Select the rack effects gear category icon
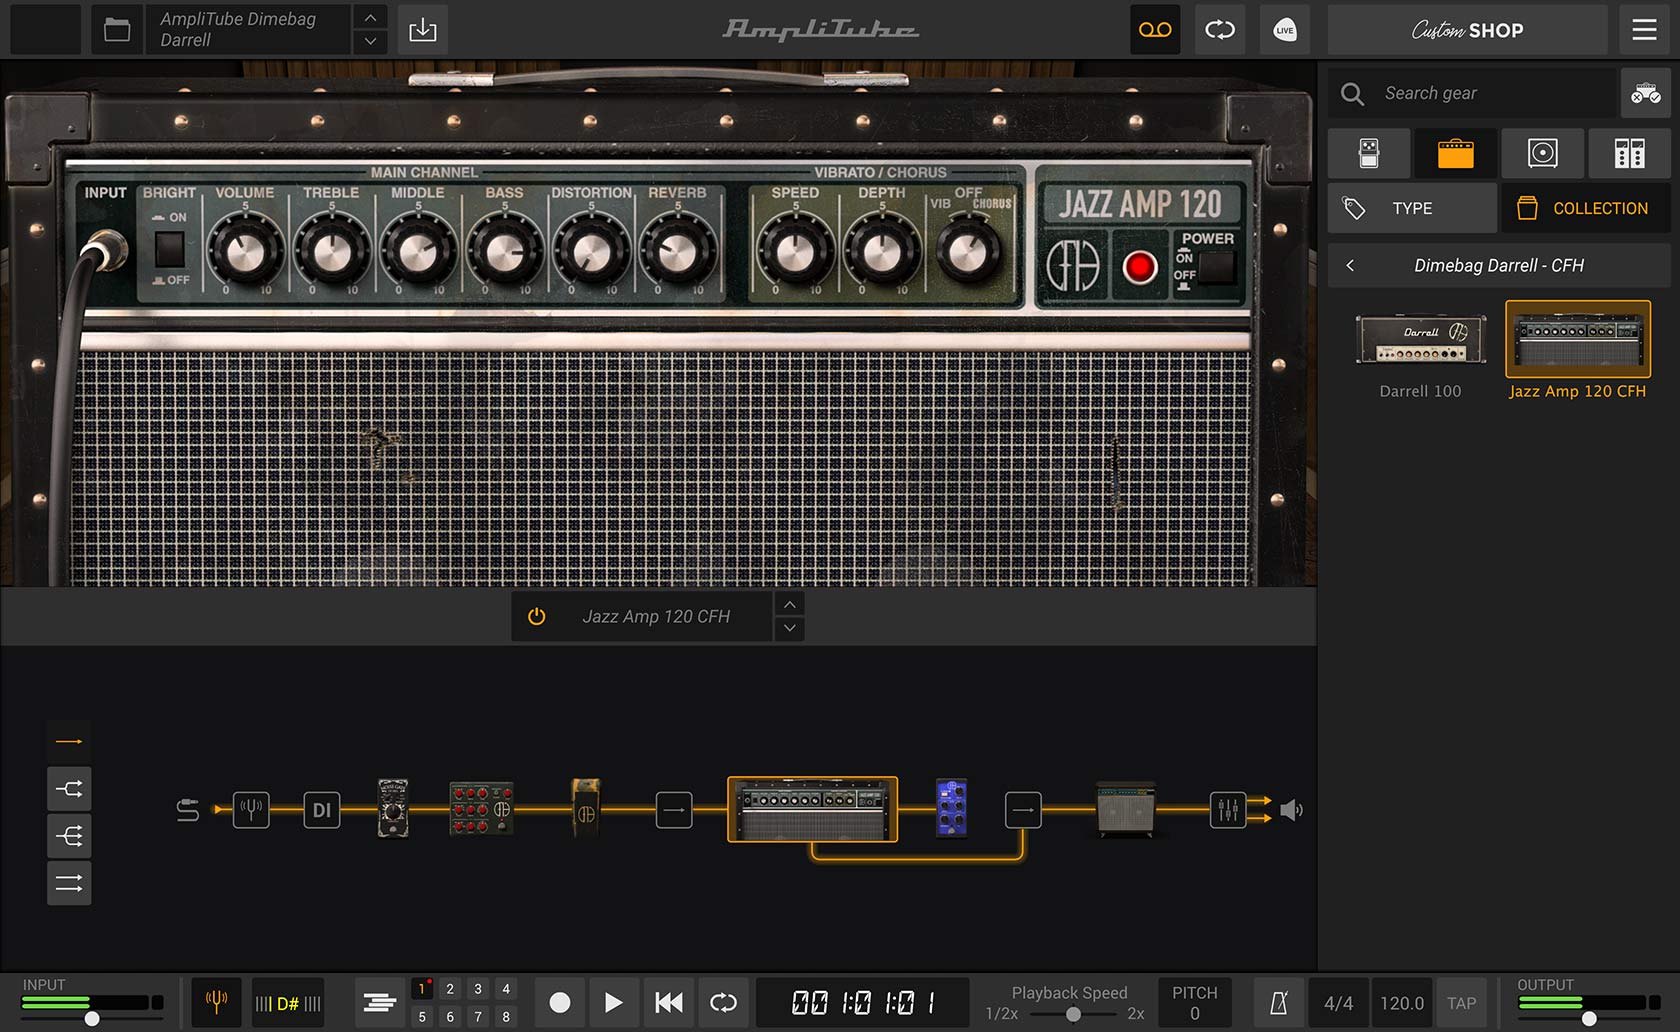 [x=1629, y=153]
